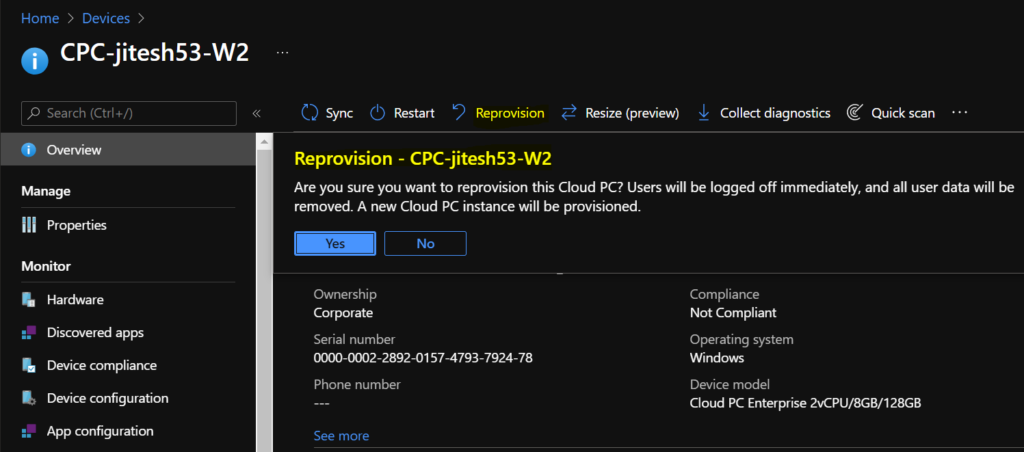Go to the Devices breadcrumb
Screen dimensions: 1024x452
pyautogui.click(x=104, y=18)
